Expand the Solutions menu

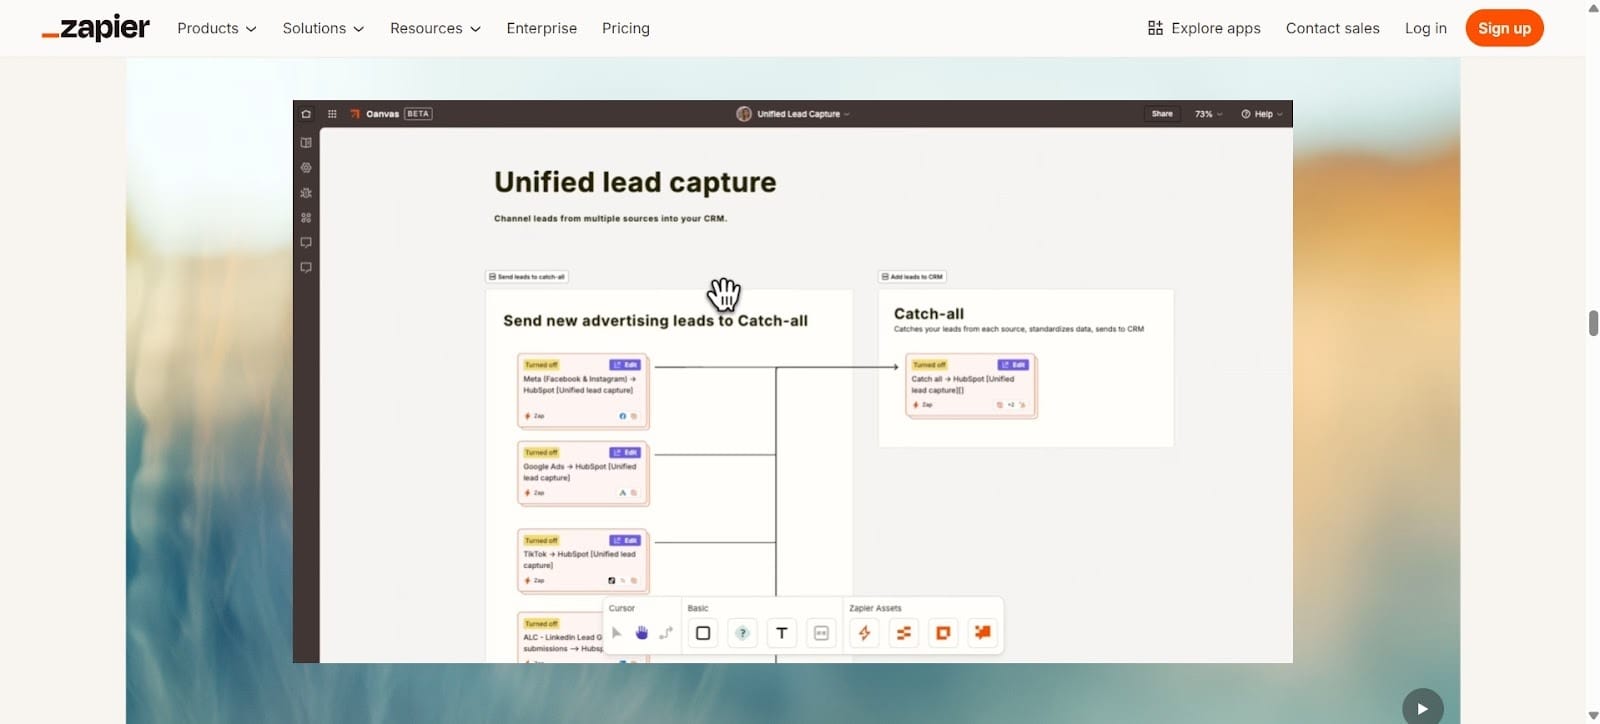(323, 28)
